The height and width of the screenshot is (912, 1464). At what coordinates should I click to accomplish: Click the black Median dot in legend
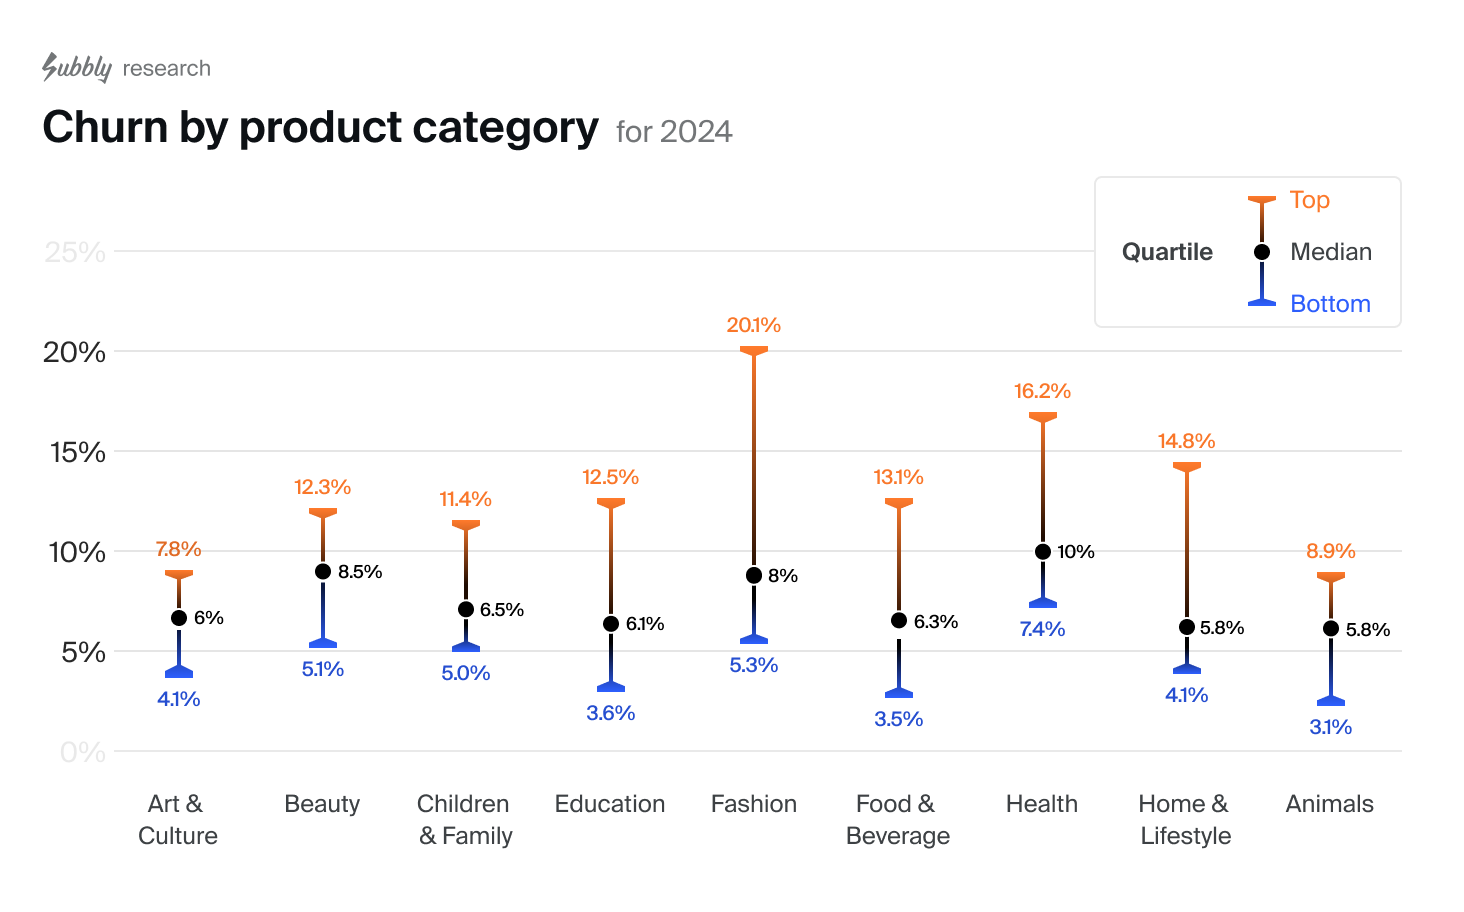pos(1262,252)
